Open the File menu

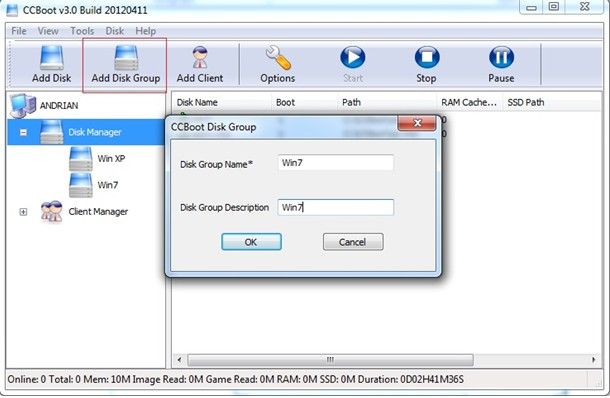(x=19, y=31)
